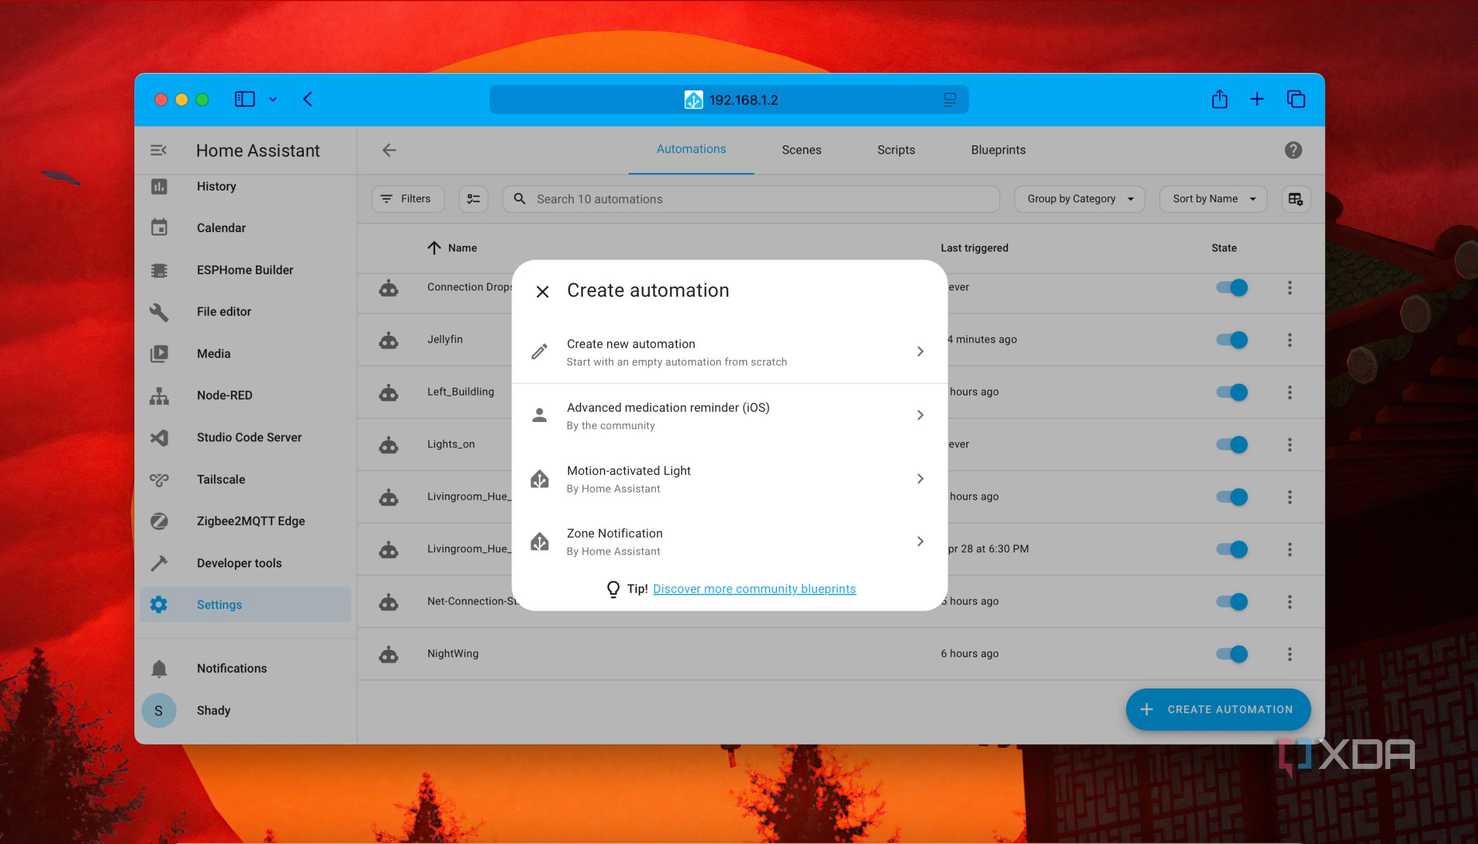Image resolution: width=1478 pixels, height=844 pixels.
Task: Toggle the Net-Connection automation switch
Action: click(x=1232, y=601)
